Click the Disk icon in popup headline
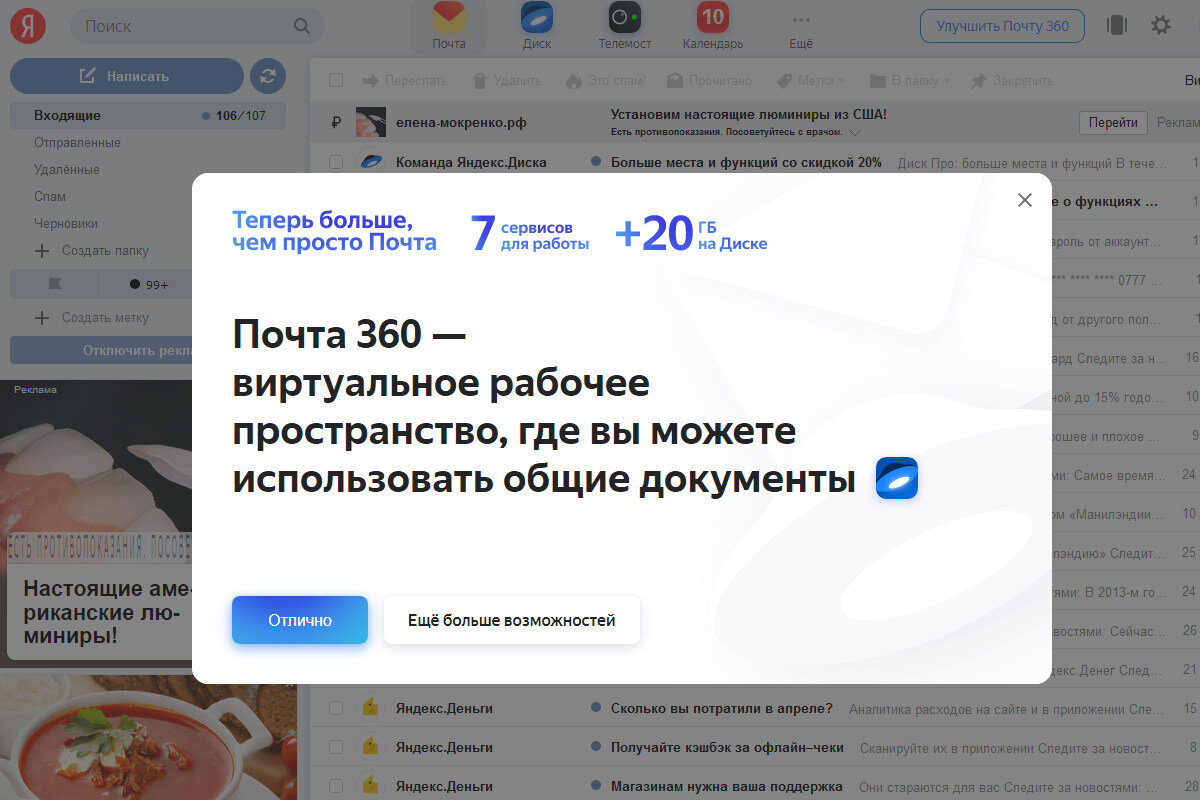 pos(897,478)
